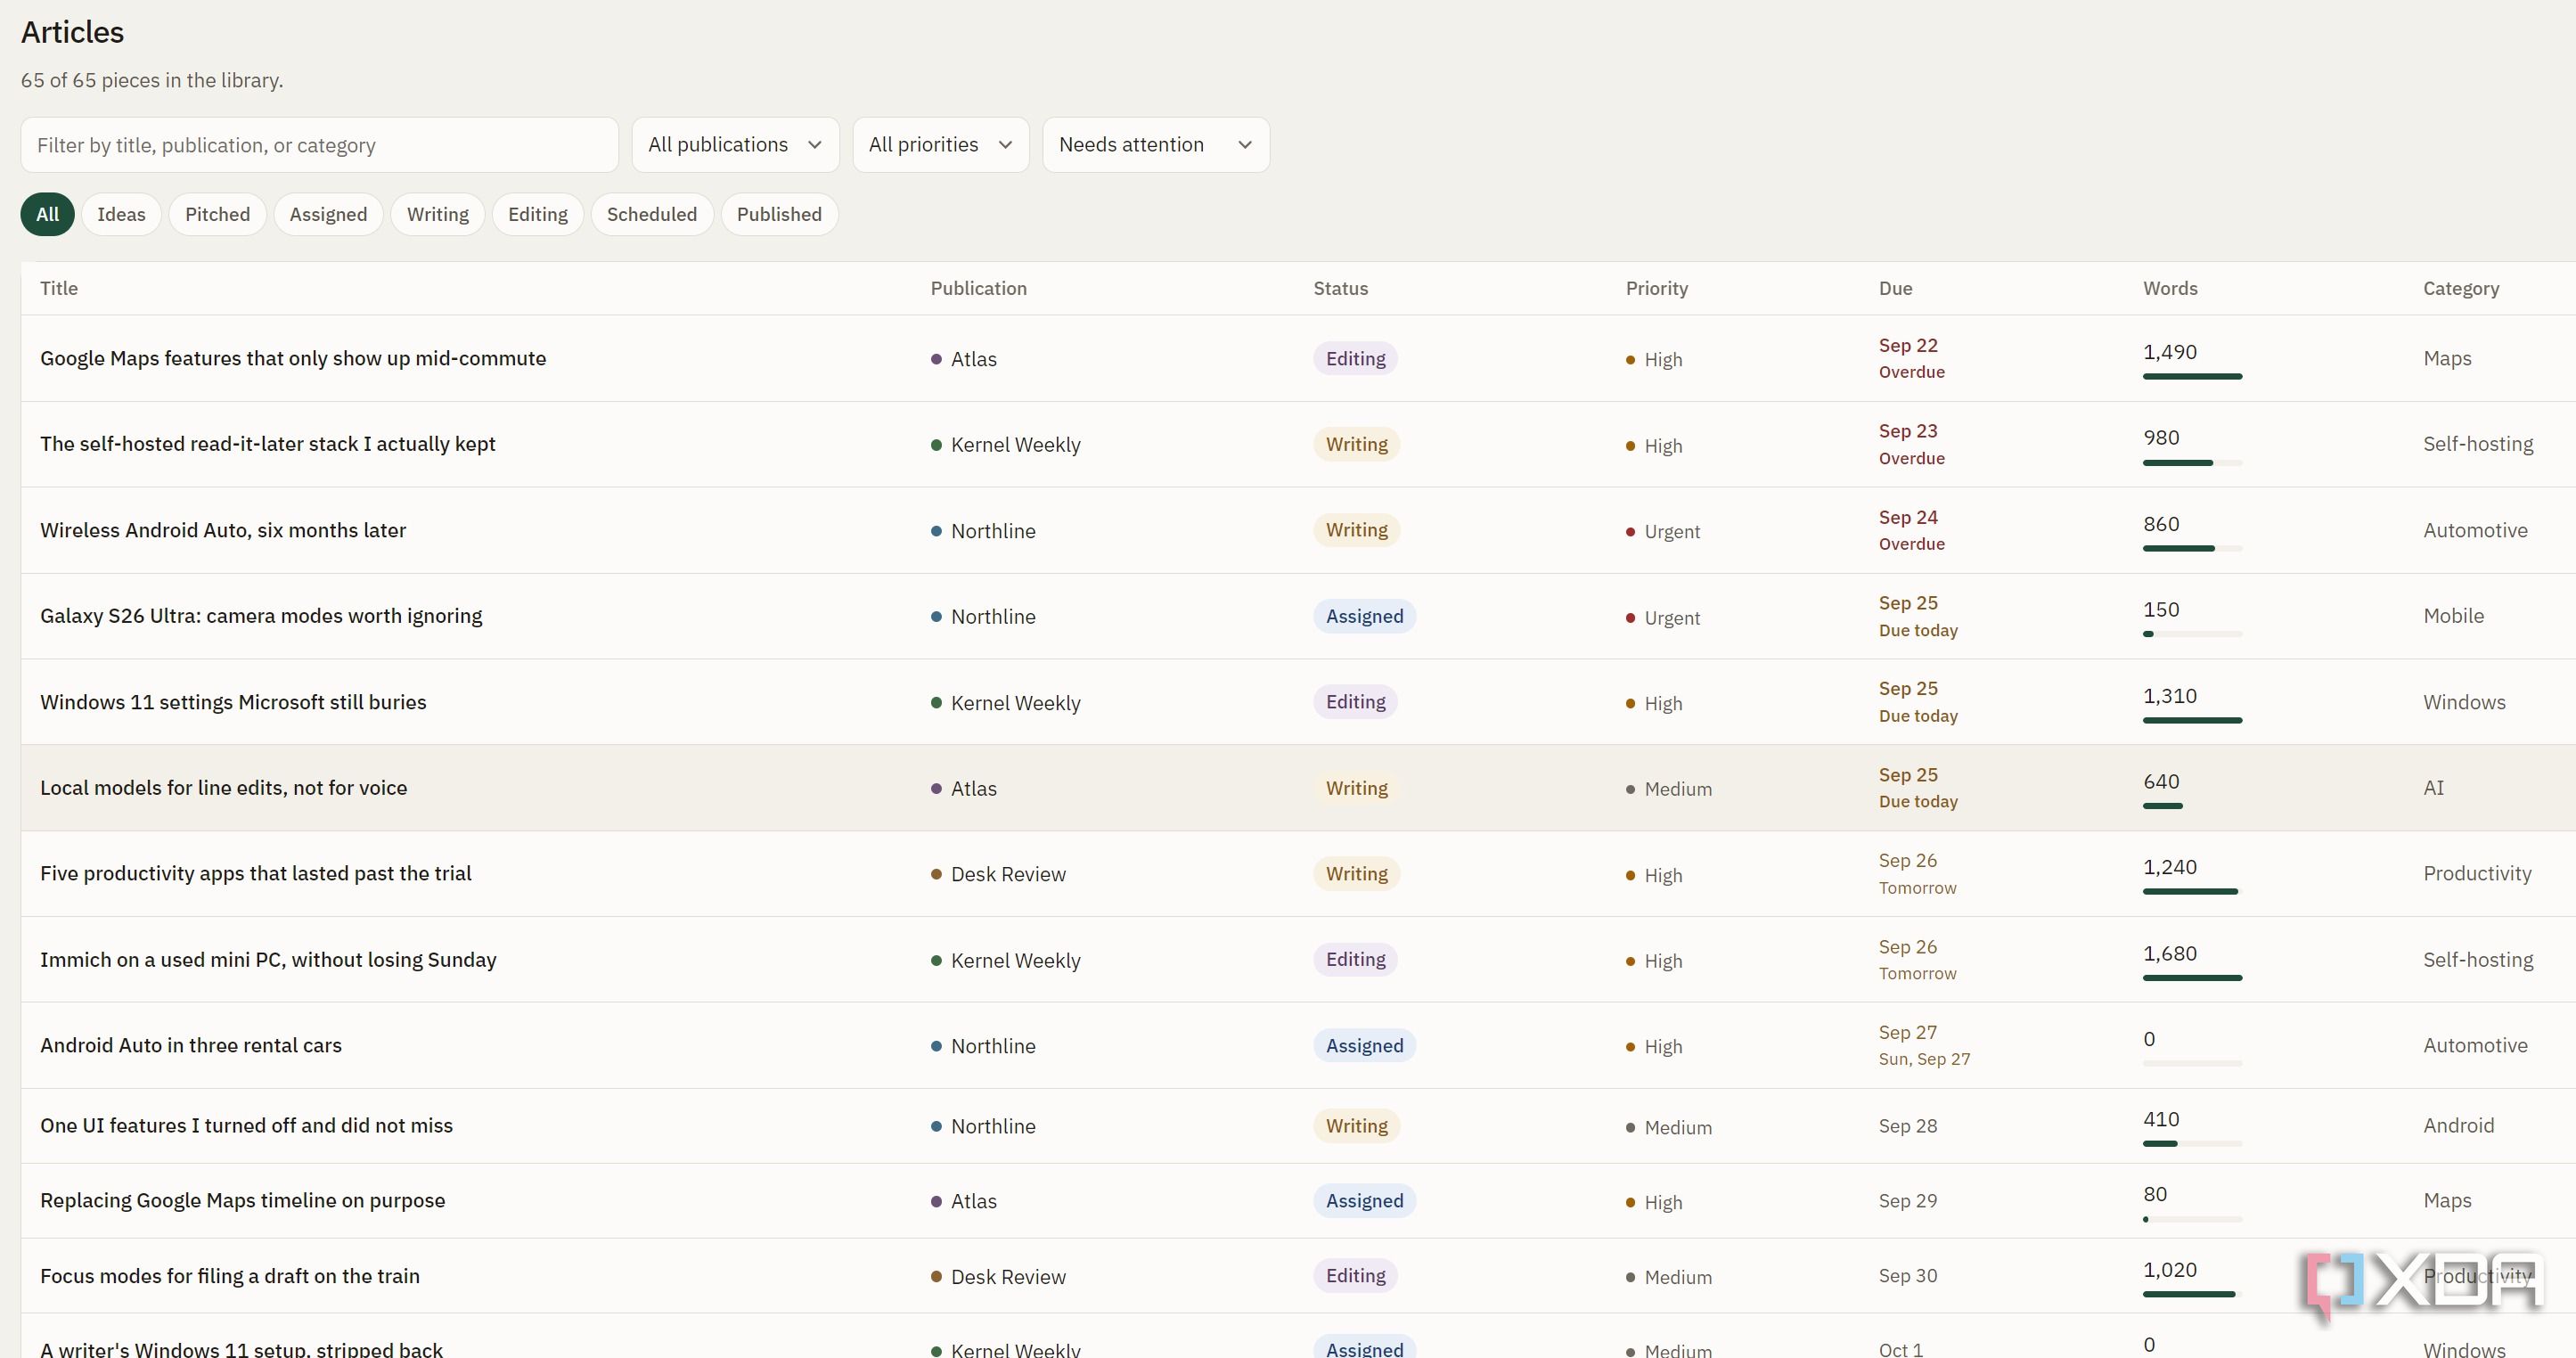This screenshot has height=1358, width=2576.
Task: Open the Editing filter tab
Action: coord(538,214)
